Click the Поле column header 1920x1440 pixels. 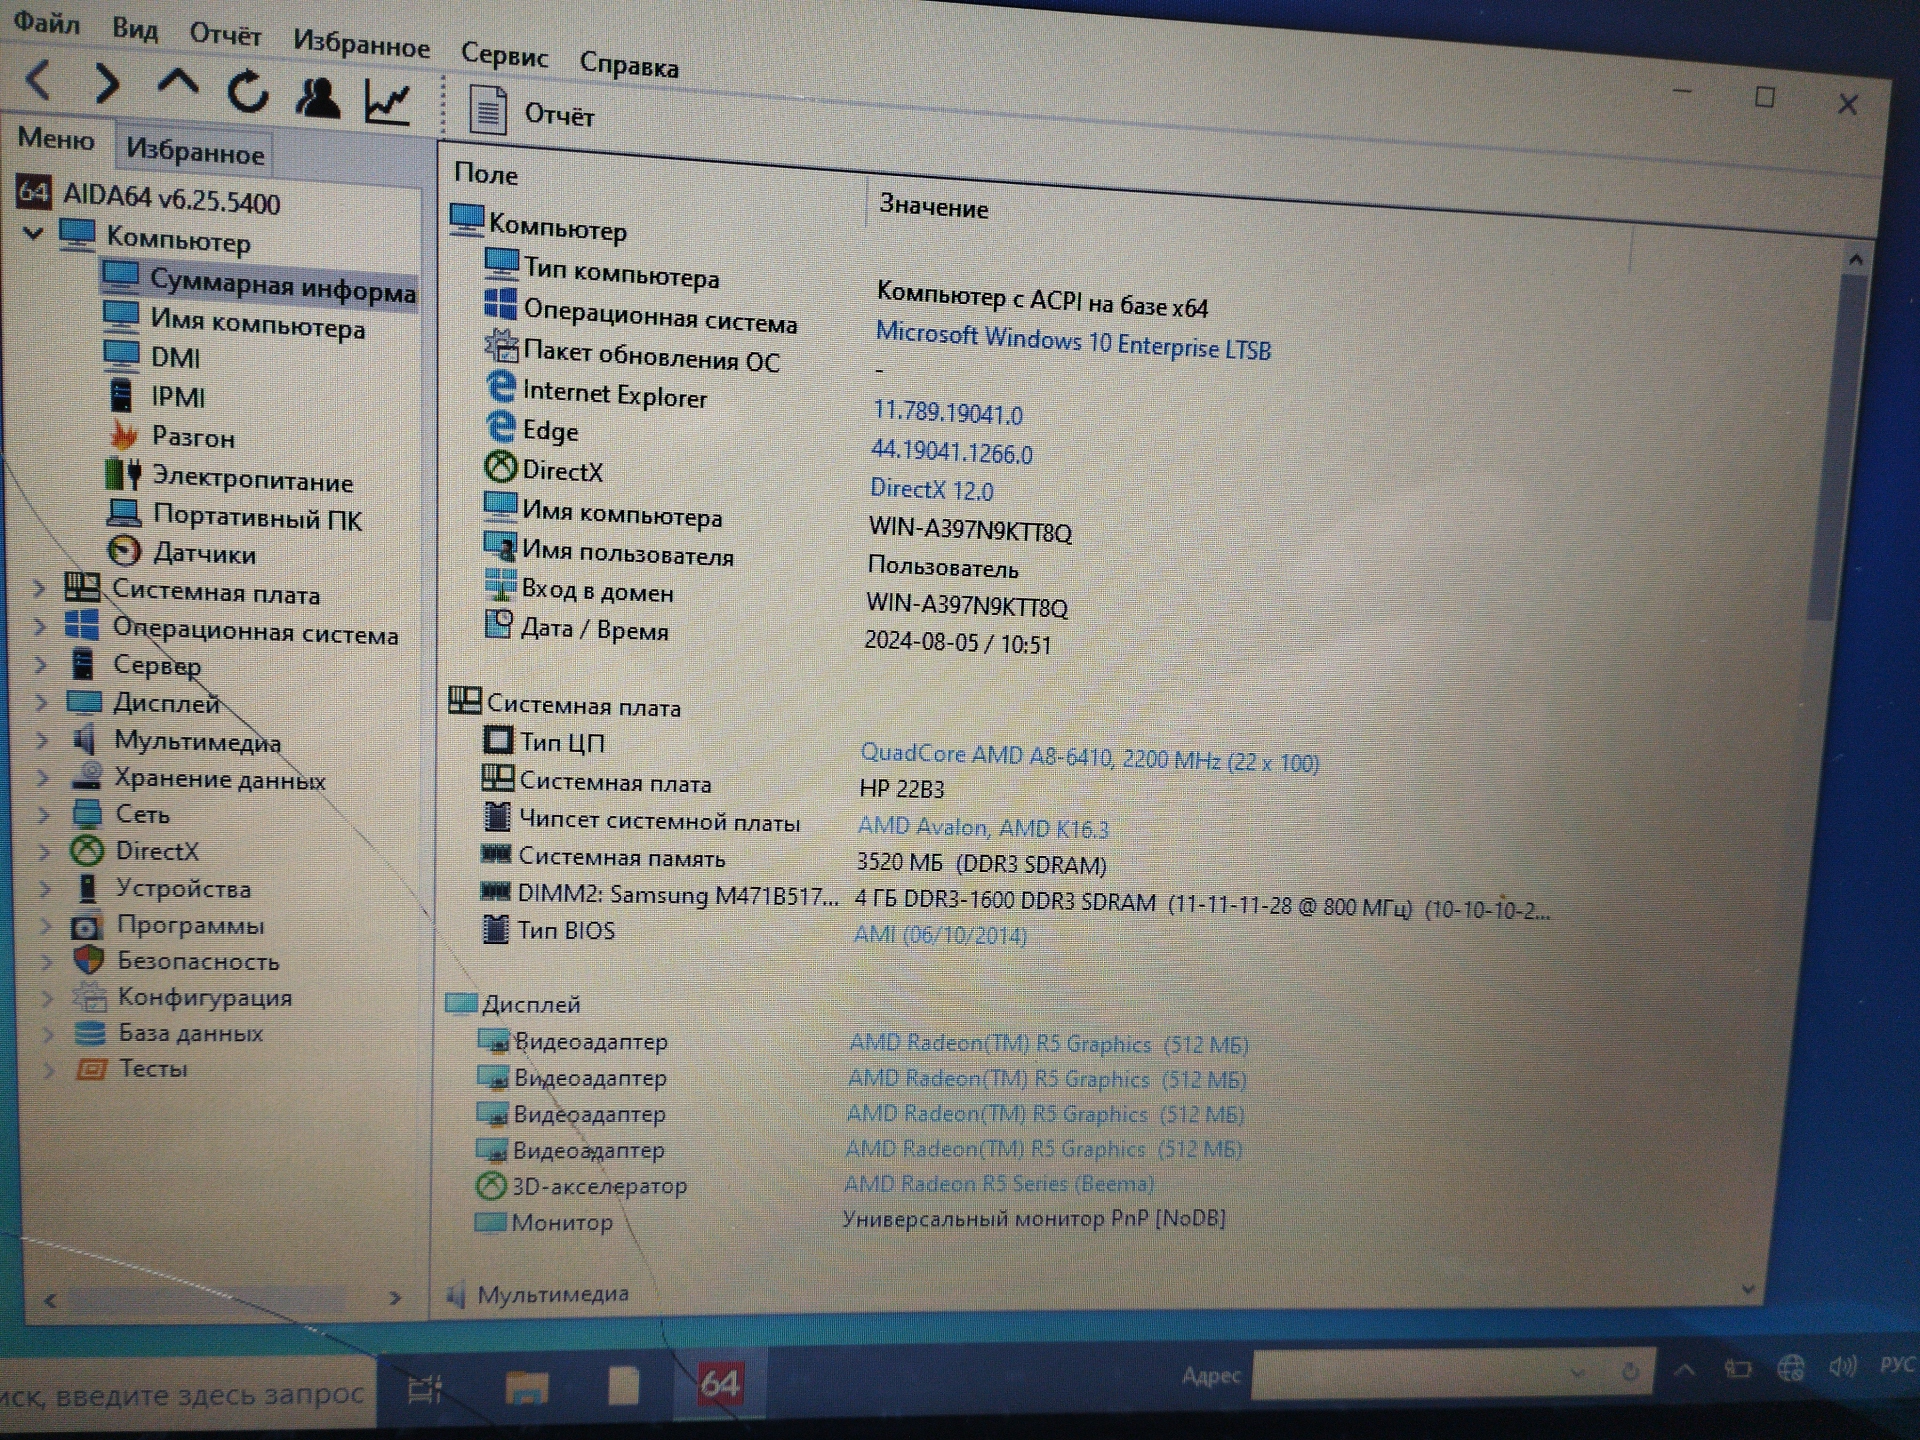485,173
